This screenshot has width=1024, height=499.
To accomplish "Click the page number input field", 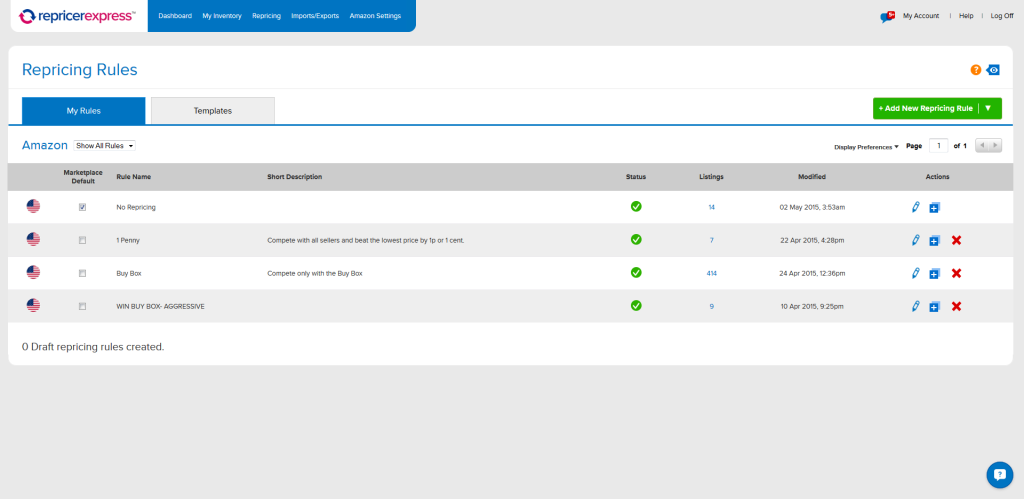I will pyautogui.click(x=938, y=146).
